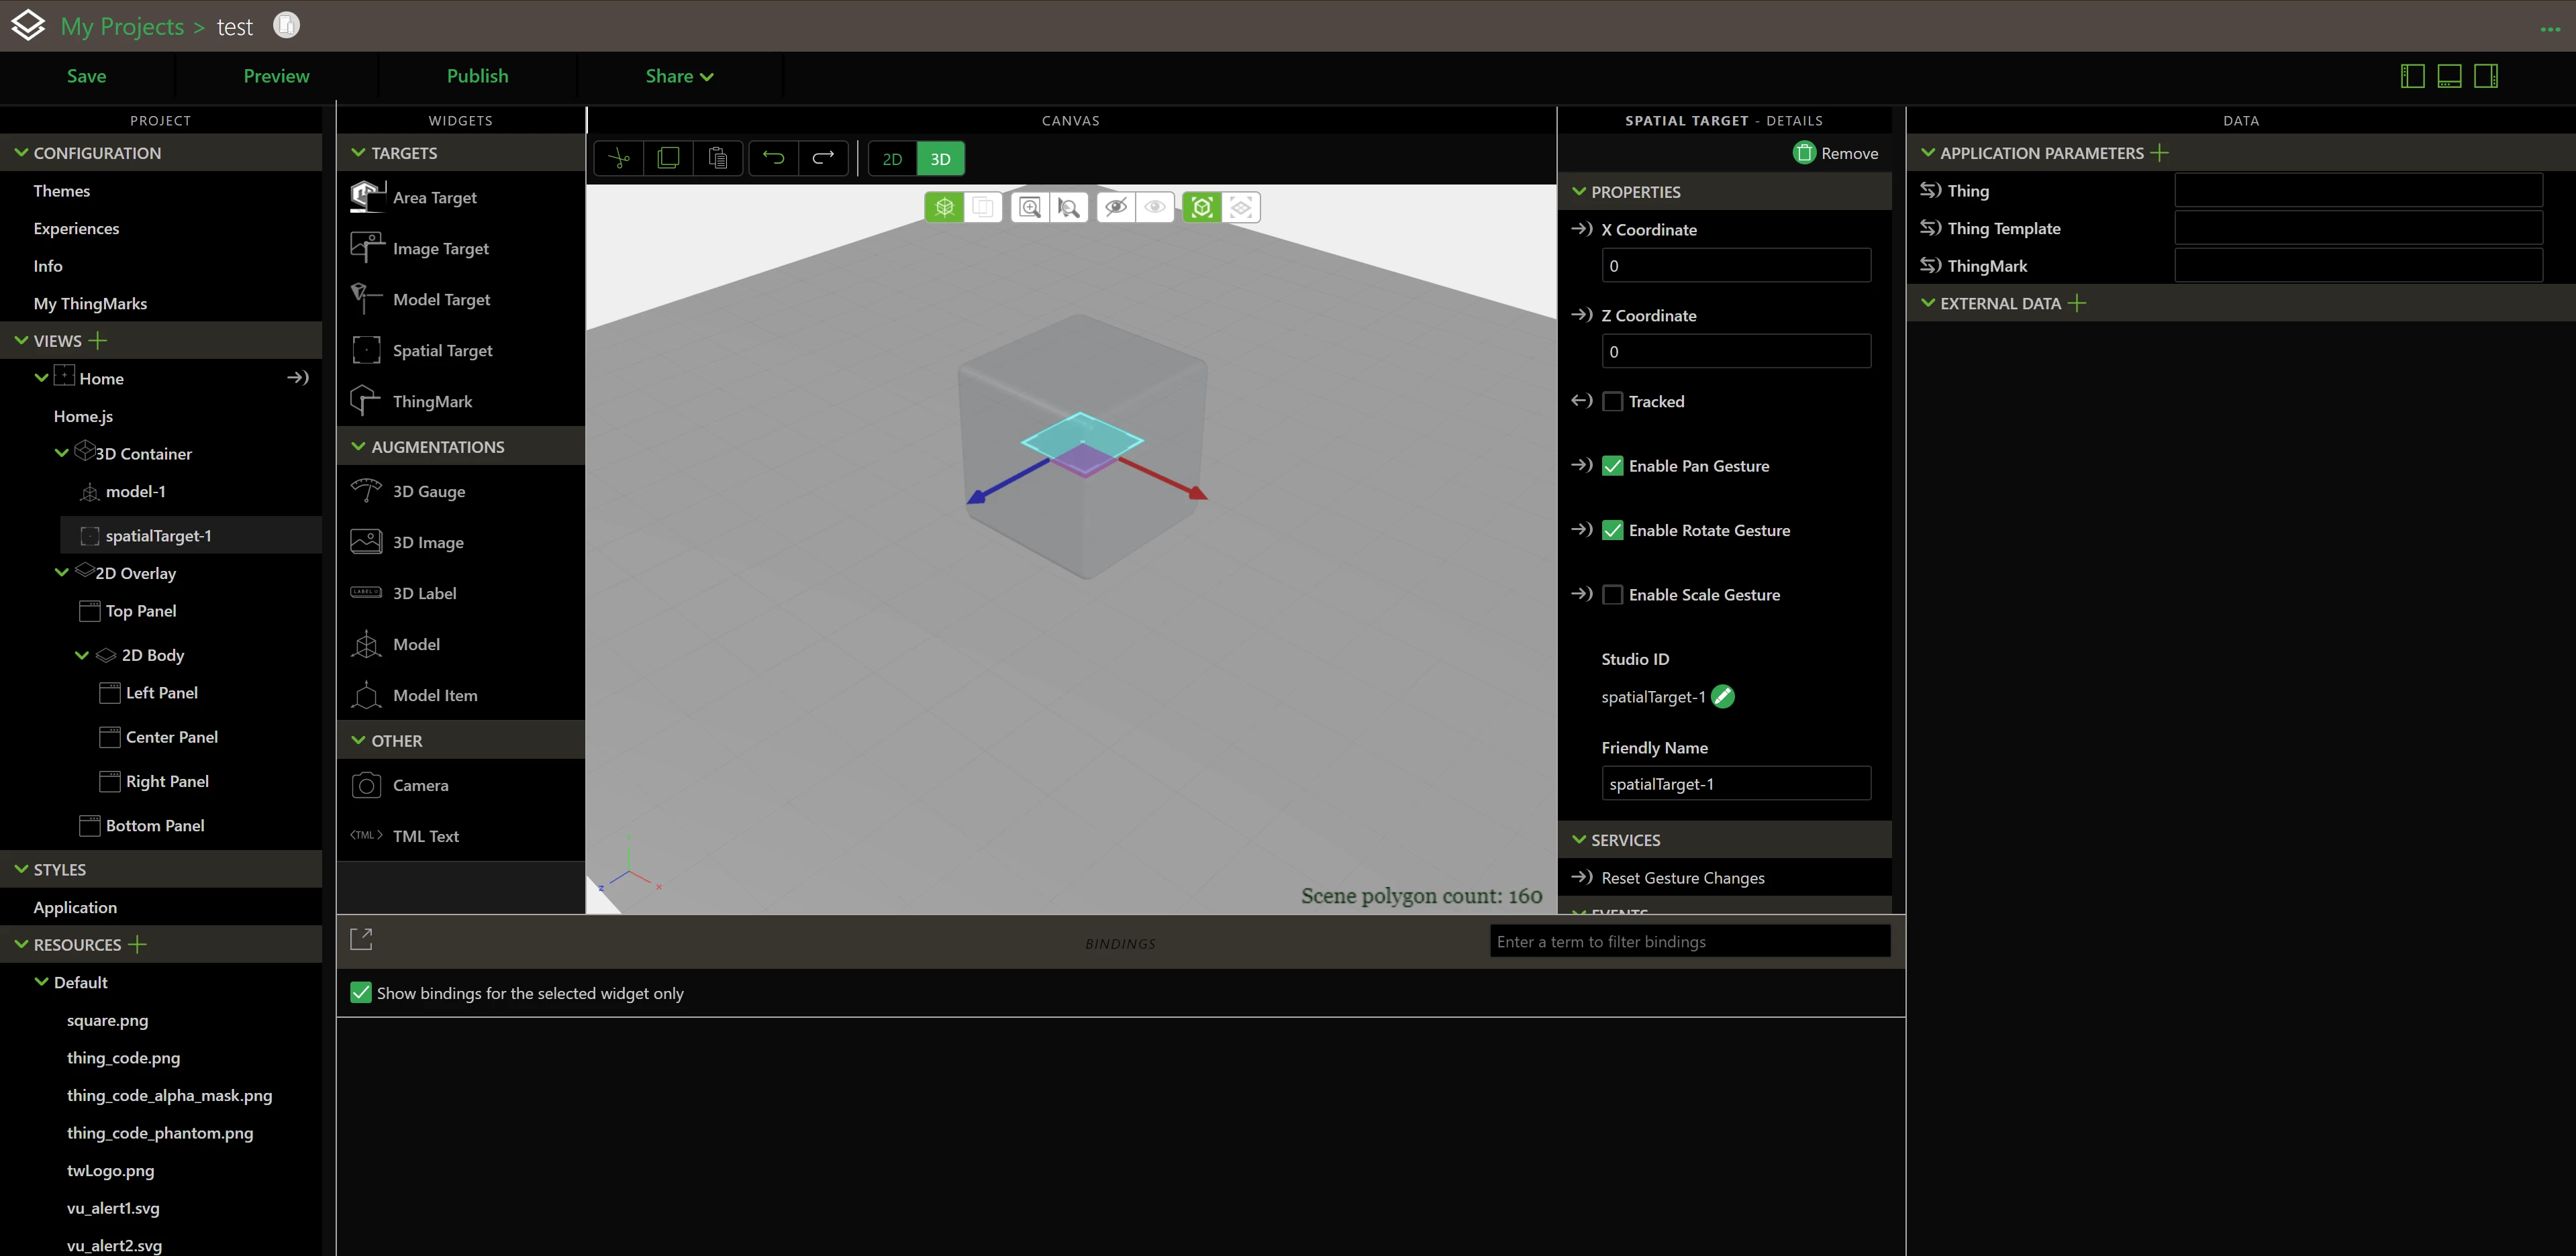Viewport: 2576px width, 1256px height.
Task: Click the Publish button
Action: (477, 76)
